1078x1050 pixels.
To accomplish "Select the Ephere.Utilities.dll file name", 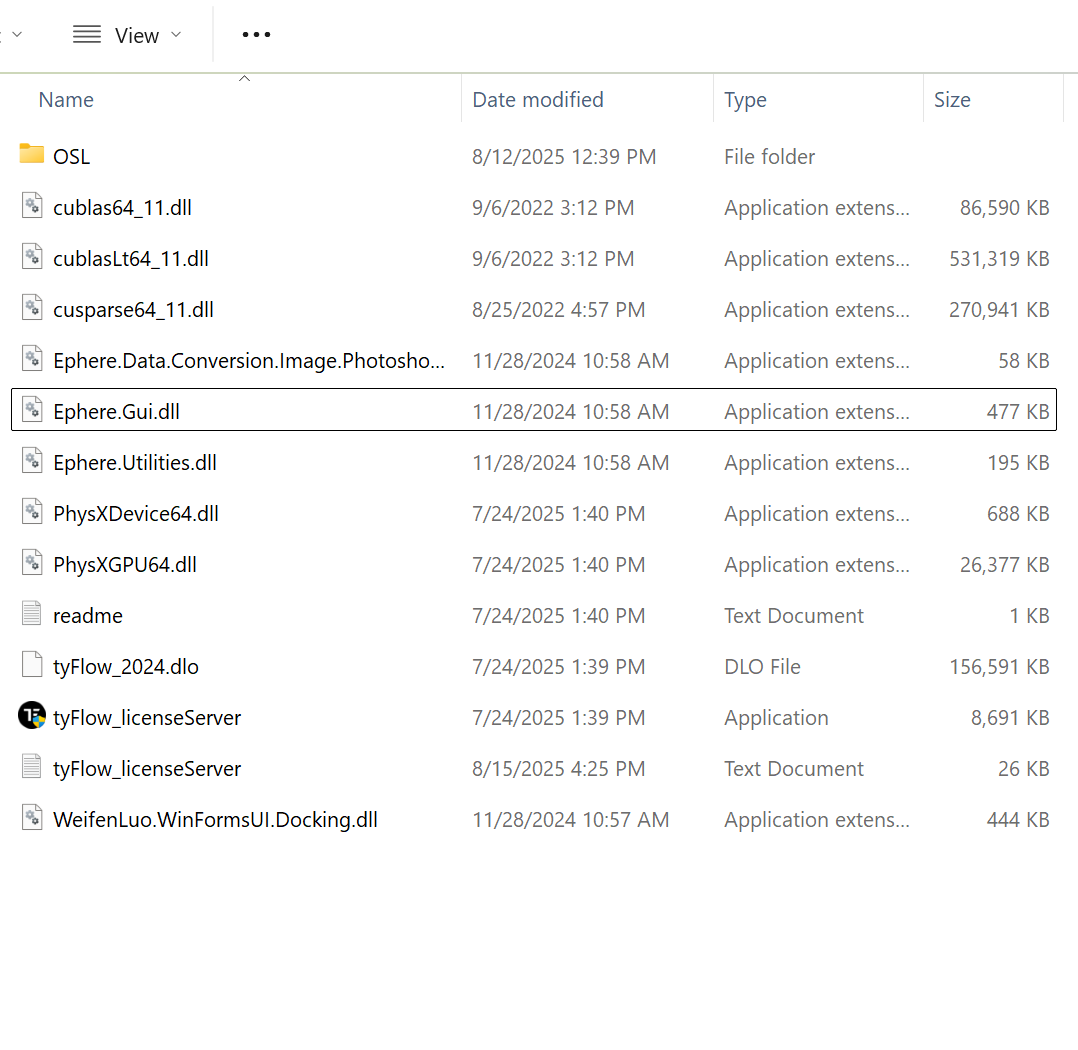I will click(x=135, y=463).
